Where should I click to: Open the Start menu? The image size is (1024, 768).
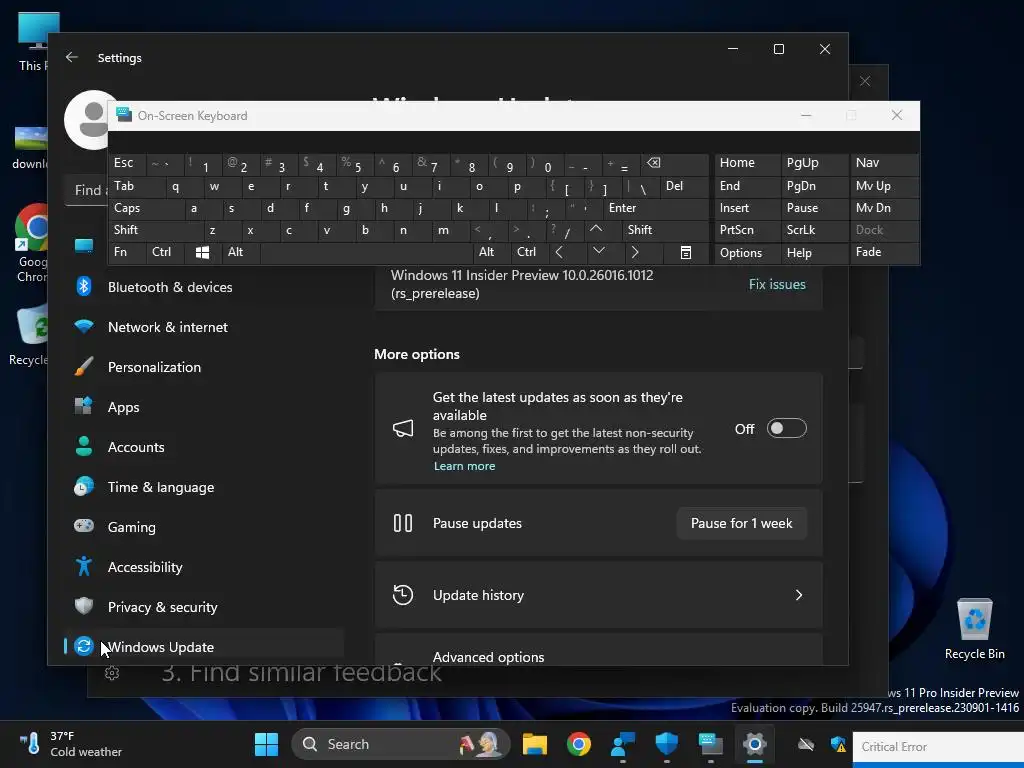[x=266, y=744]
